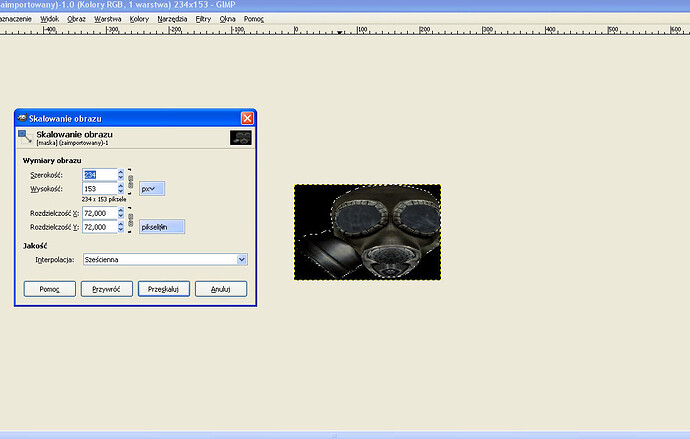
Task: Increase Szerokość with up arrow
Action: (121, 172)
